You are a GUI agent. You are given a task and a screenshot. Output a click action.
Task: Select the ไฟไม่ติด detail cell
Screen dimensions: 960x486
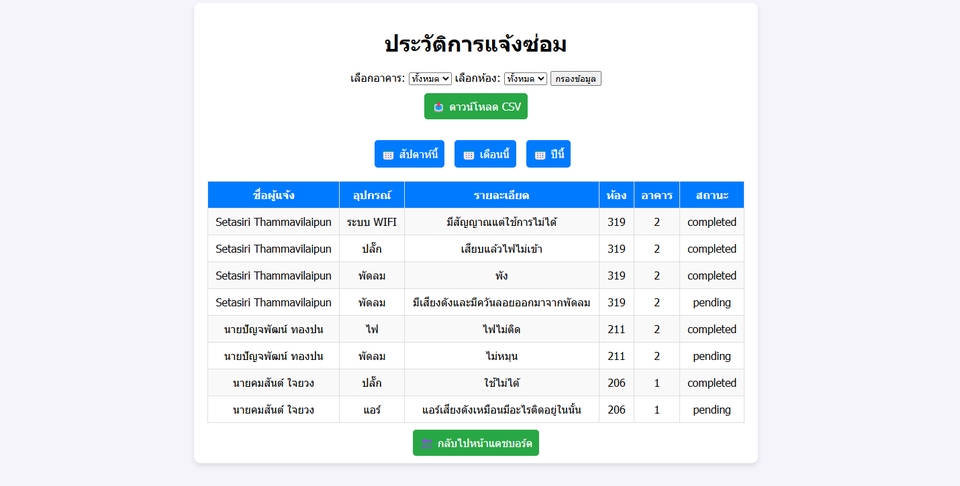pos(501,329)
